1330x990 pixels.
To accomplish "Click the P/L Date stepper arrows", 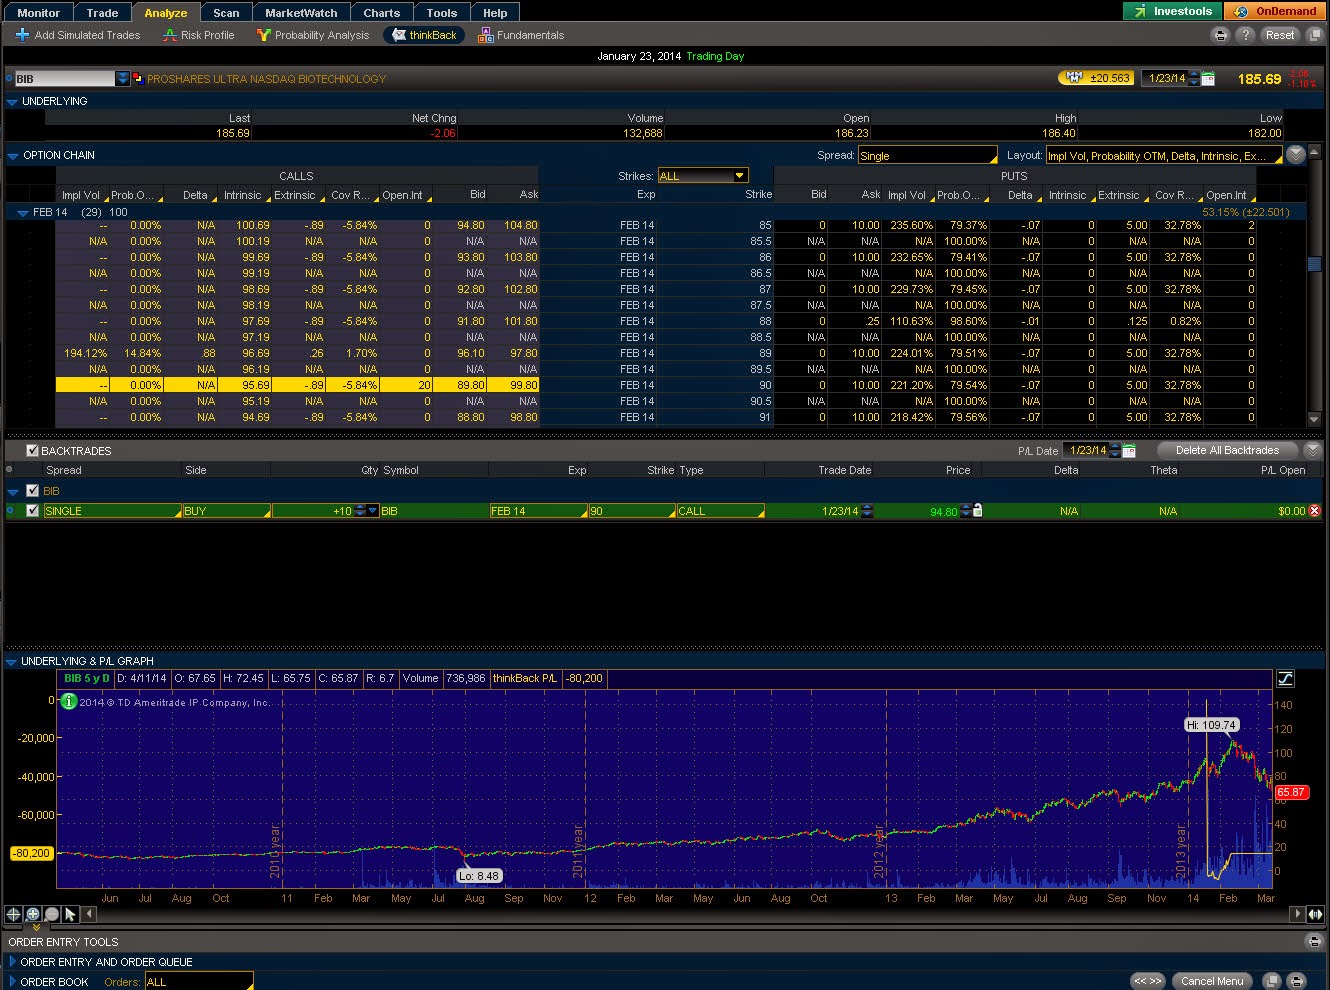I will click(1115, 451).
